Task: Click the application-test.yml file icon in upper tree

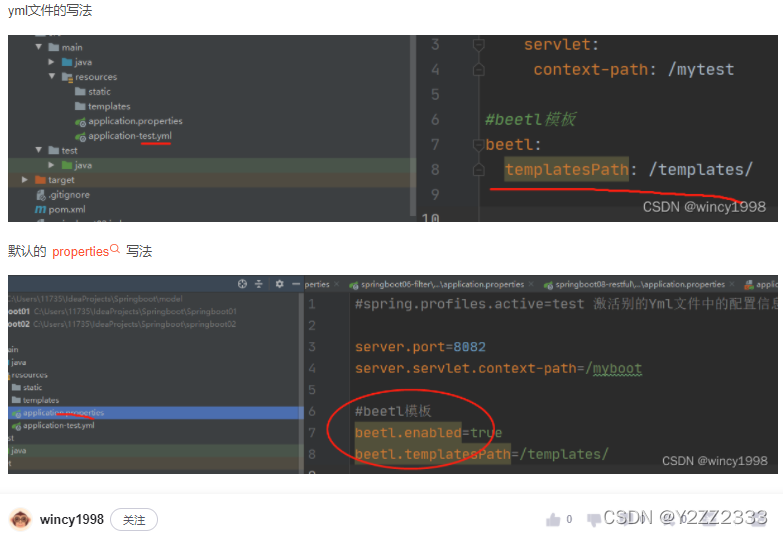Action: [80, 136]
